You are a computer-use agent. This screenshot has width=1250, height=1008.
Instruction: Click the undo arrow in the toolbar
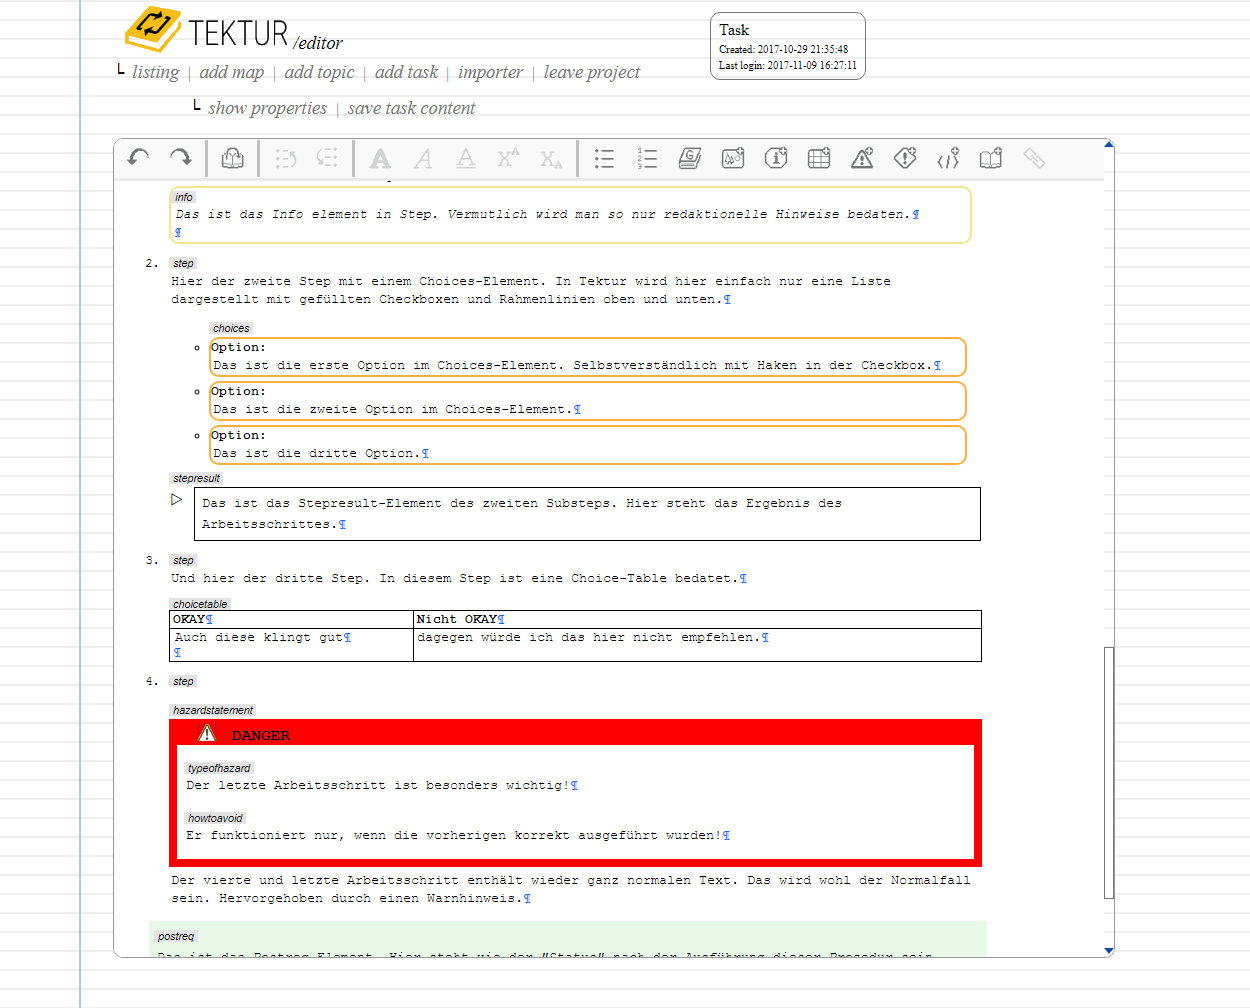tap(138, 158)
